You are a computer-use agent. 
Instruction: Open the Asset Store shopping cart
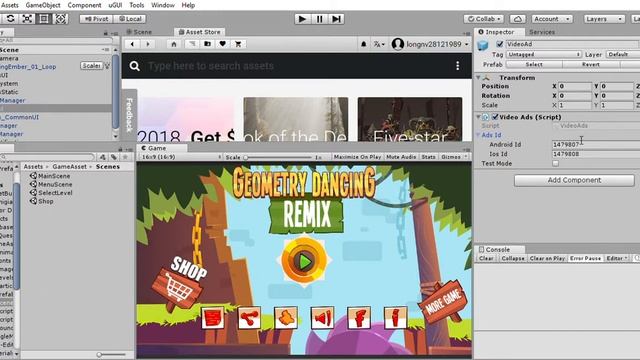238,44
